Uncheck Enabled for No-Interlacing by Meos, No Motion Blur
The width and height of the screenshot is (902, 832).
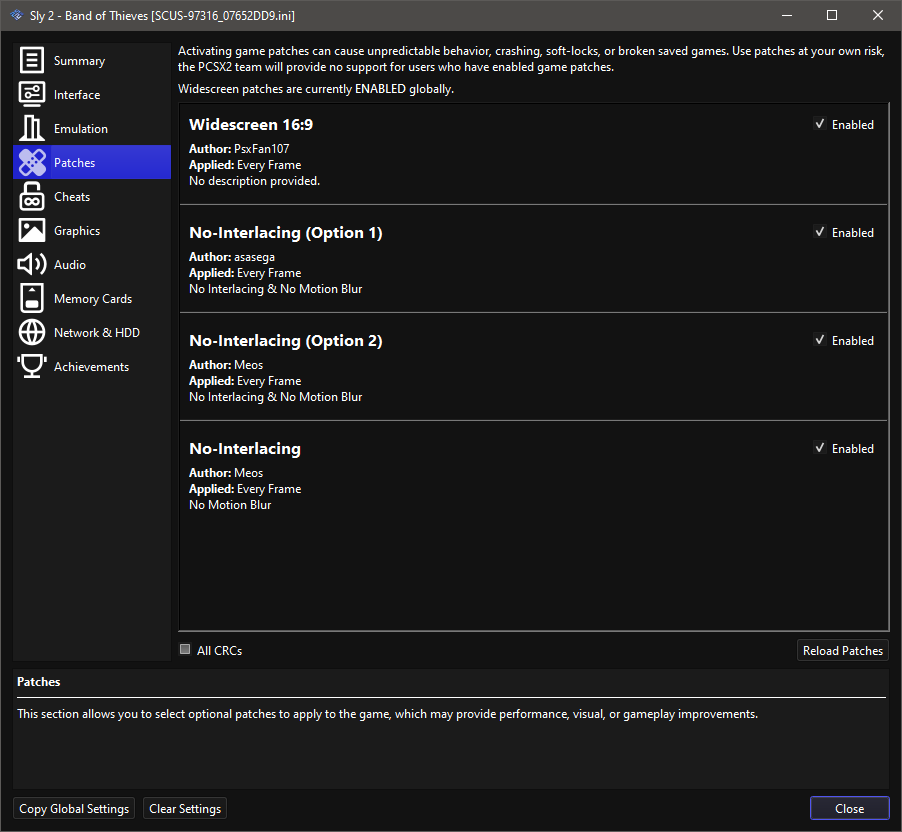tap(820, 448)
